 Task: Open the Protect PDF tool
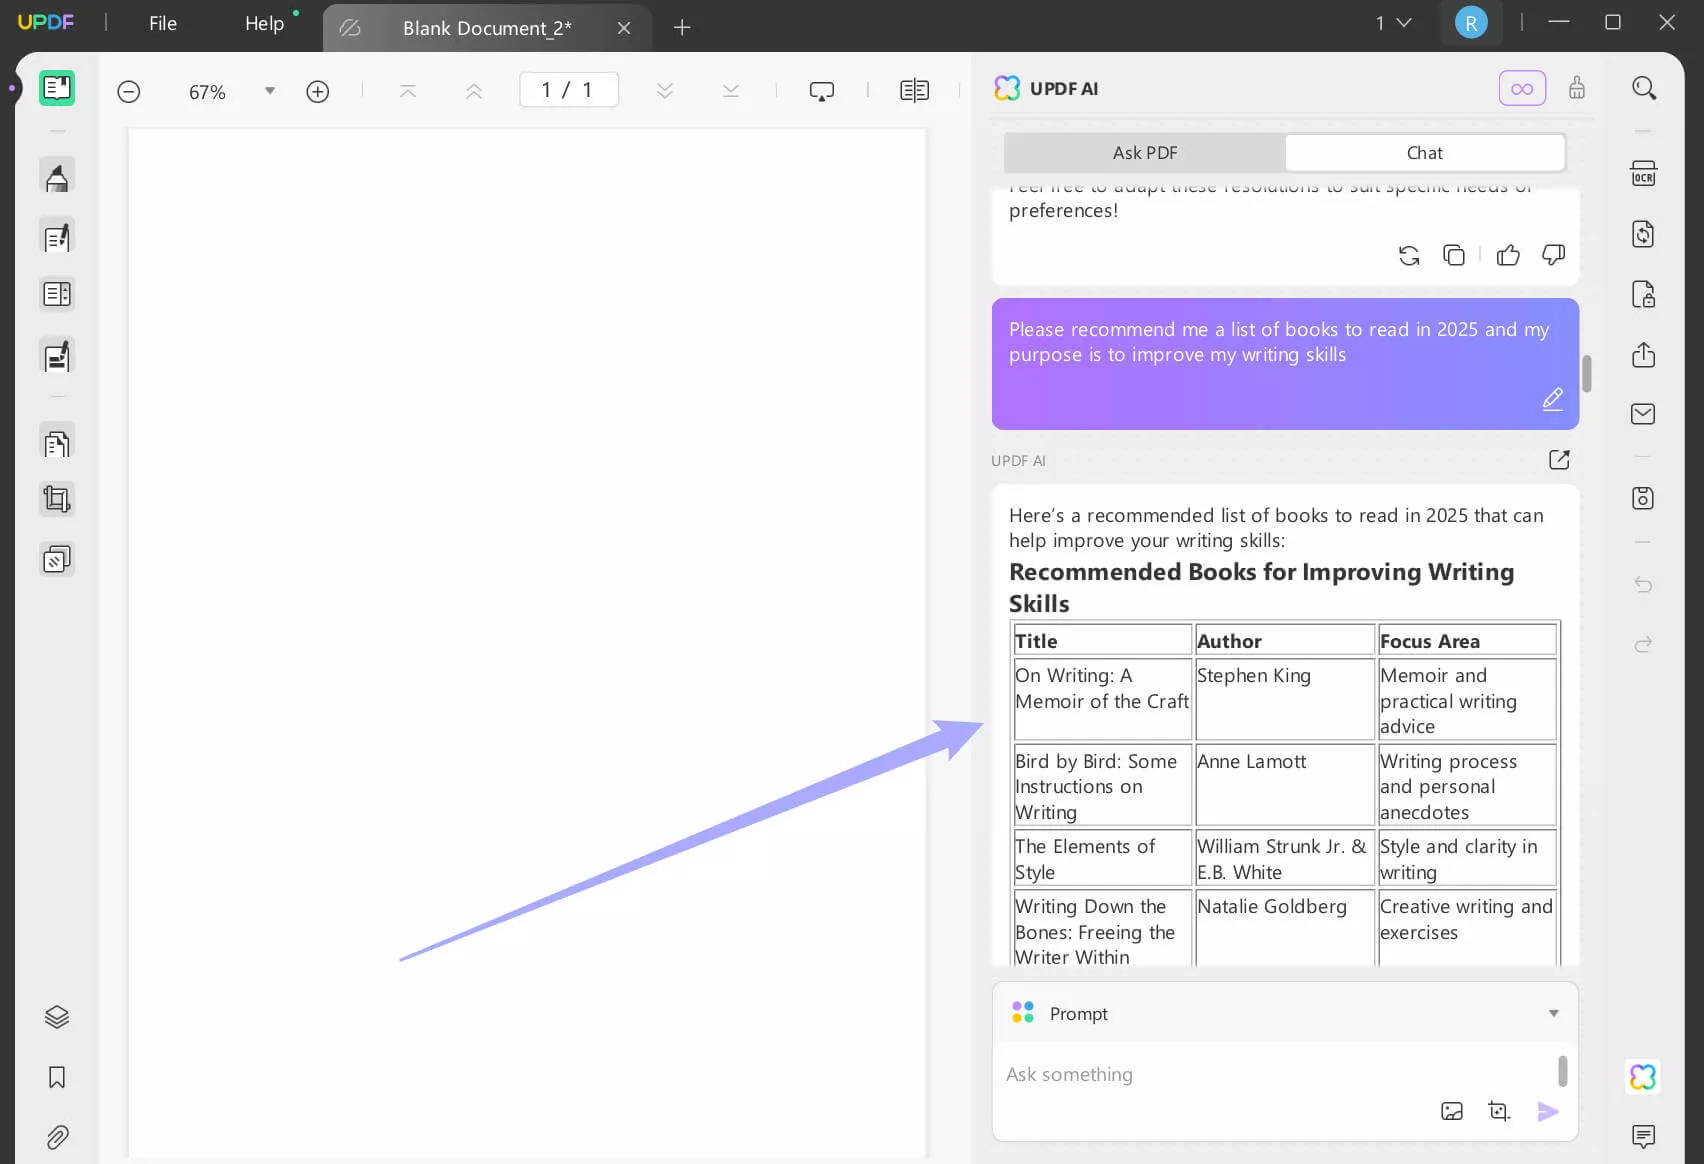(1644, 294)
